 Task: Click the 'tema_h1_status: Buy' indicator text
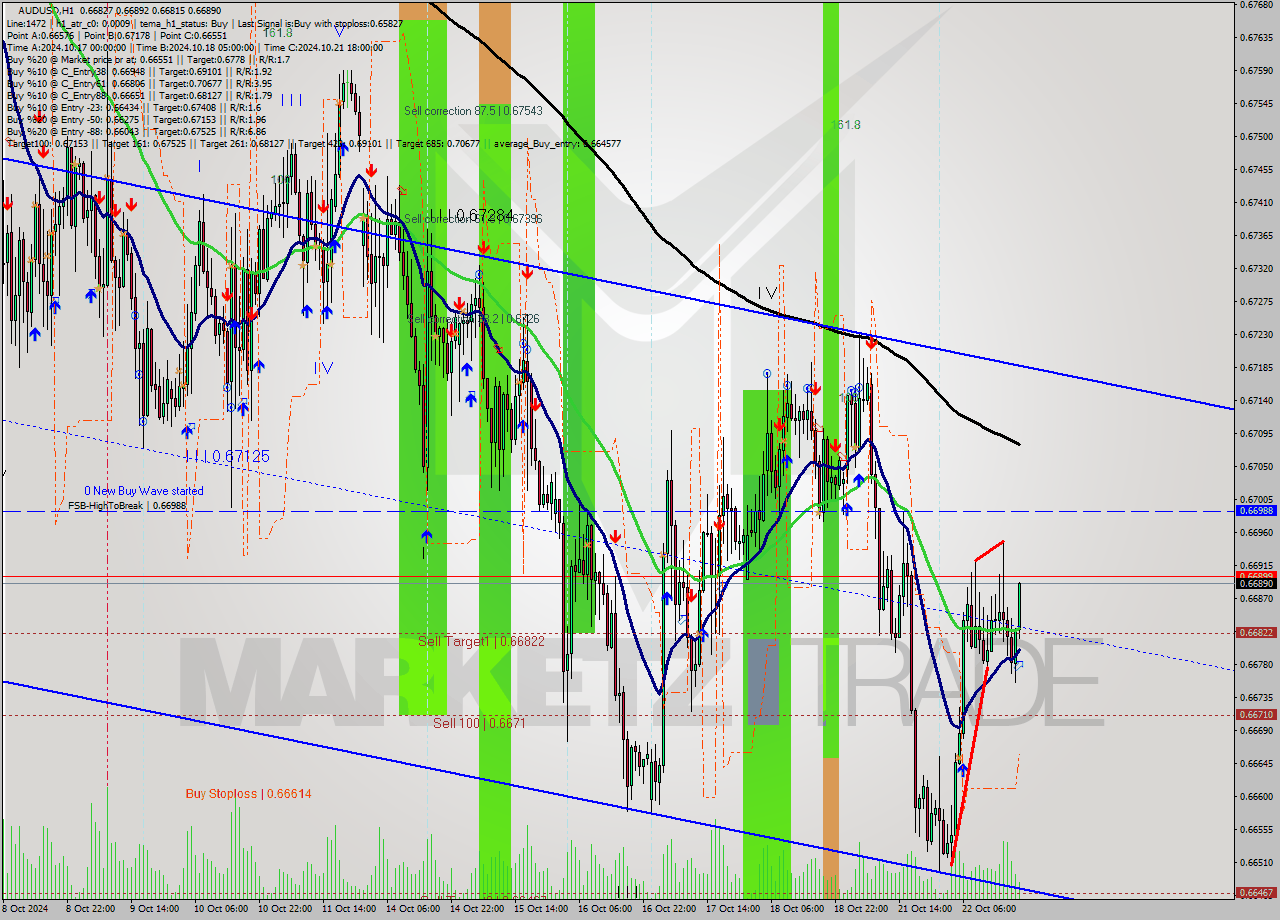[183, 22]
